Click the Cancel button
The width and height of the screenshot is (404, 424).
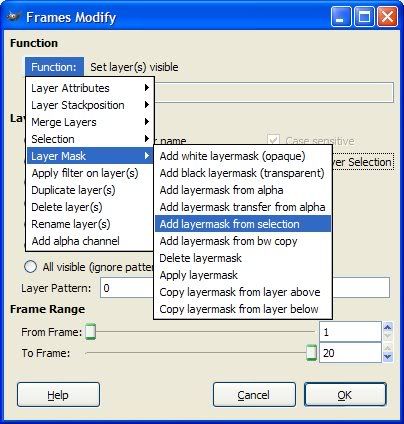pyautogui.click(x=254, y=395)
